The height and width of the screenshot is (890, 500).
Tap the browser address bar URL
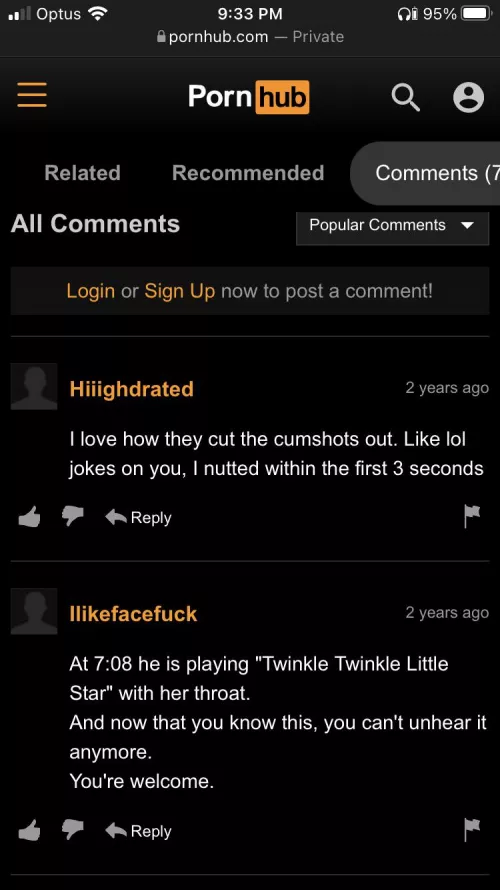[250, 37]
